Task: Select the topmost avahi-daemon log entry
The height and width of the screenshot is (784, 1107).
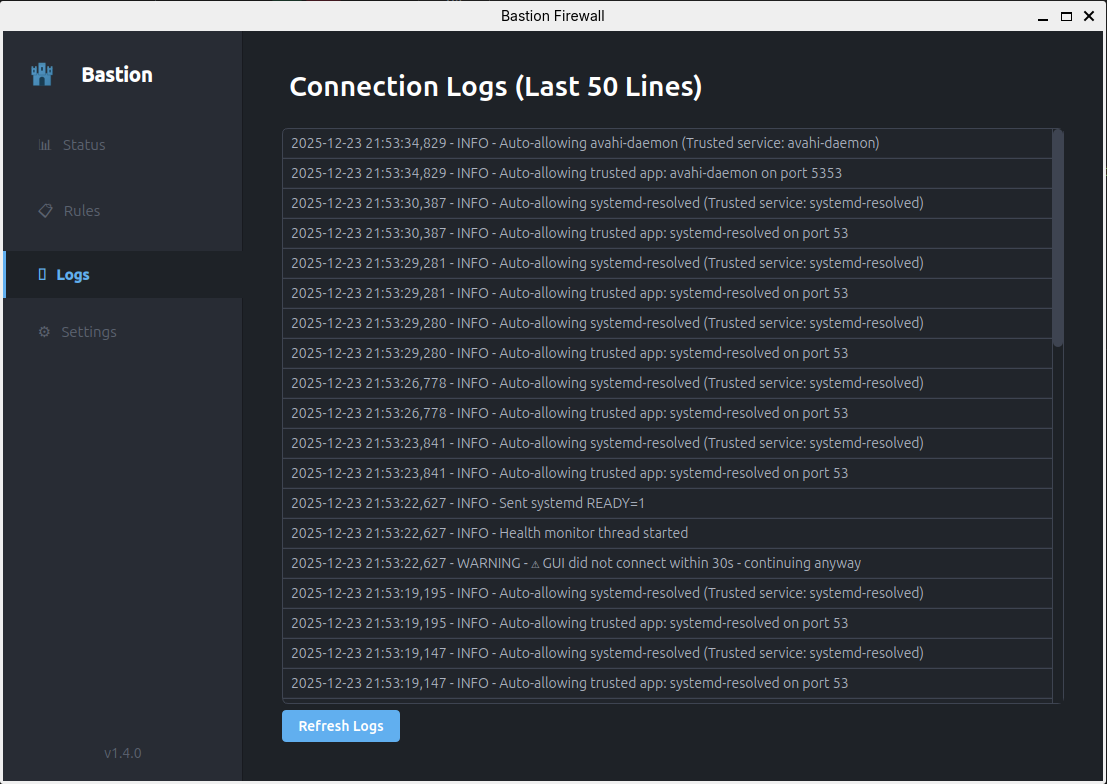Action: tap(667, 143)
